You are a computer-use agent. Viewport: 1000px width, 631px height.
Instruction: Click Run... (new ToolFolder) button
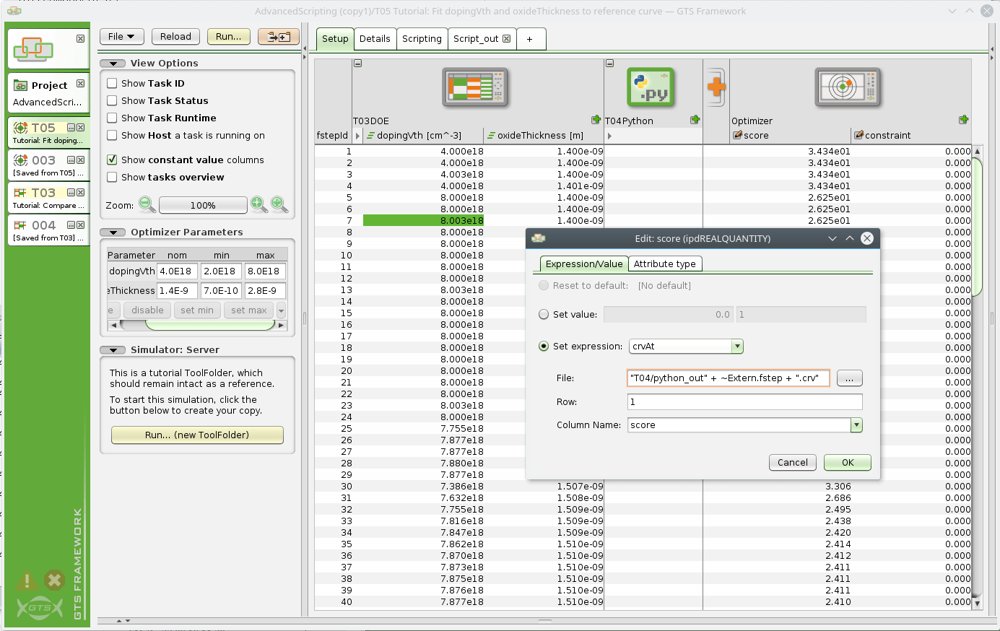pos(197,434)
